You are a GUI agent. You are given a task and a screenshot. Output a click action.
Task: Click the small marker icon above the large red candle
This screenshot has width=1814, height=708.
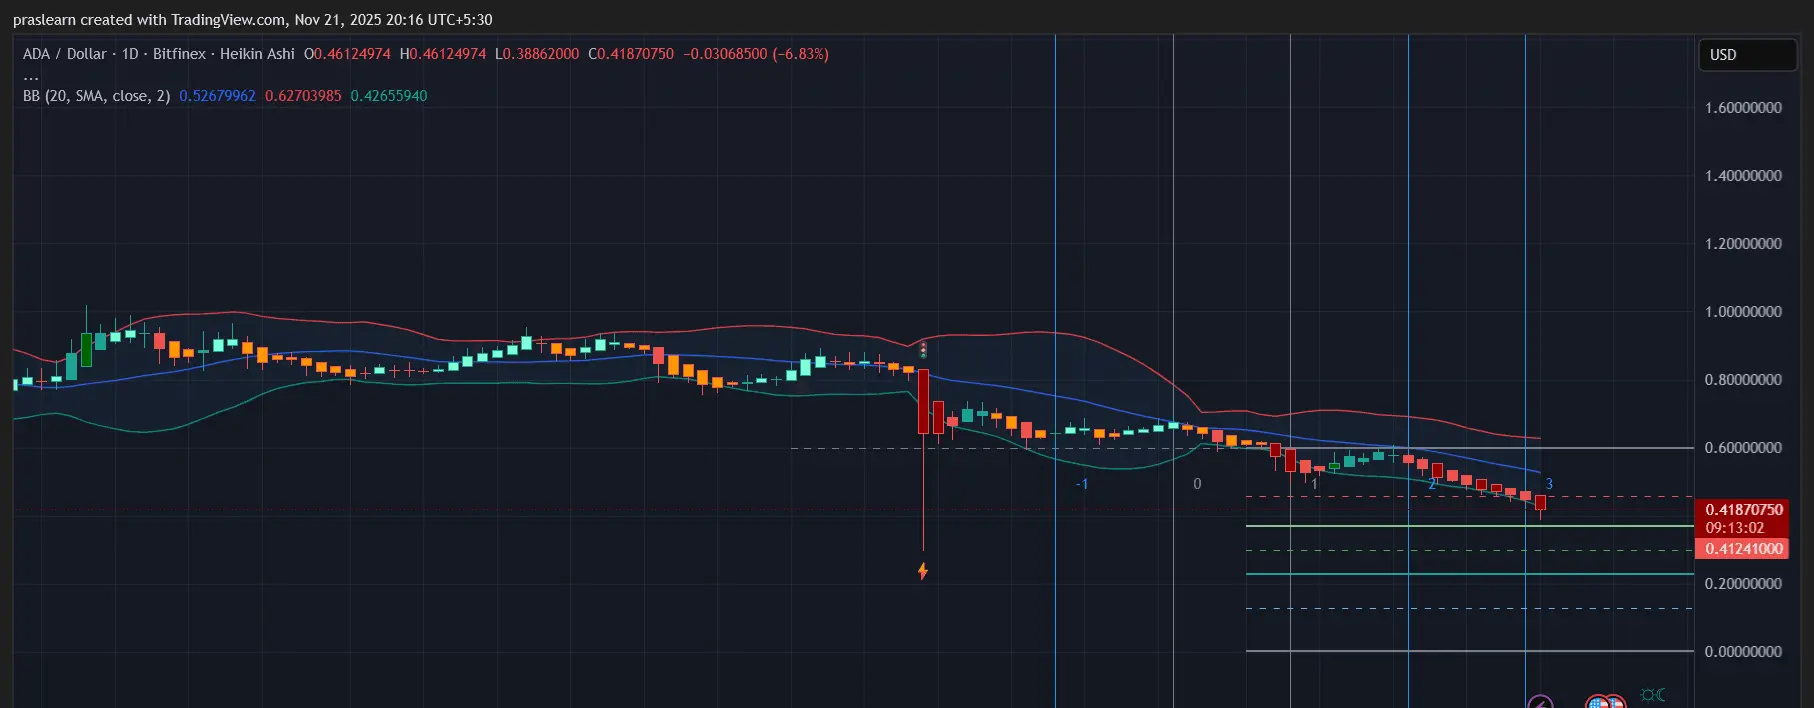pos(923,350)
